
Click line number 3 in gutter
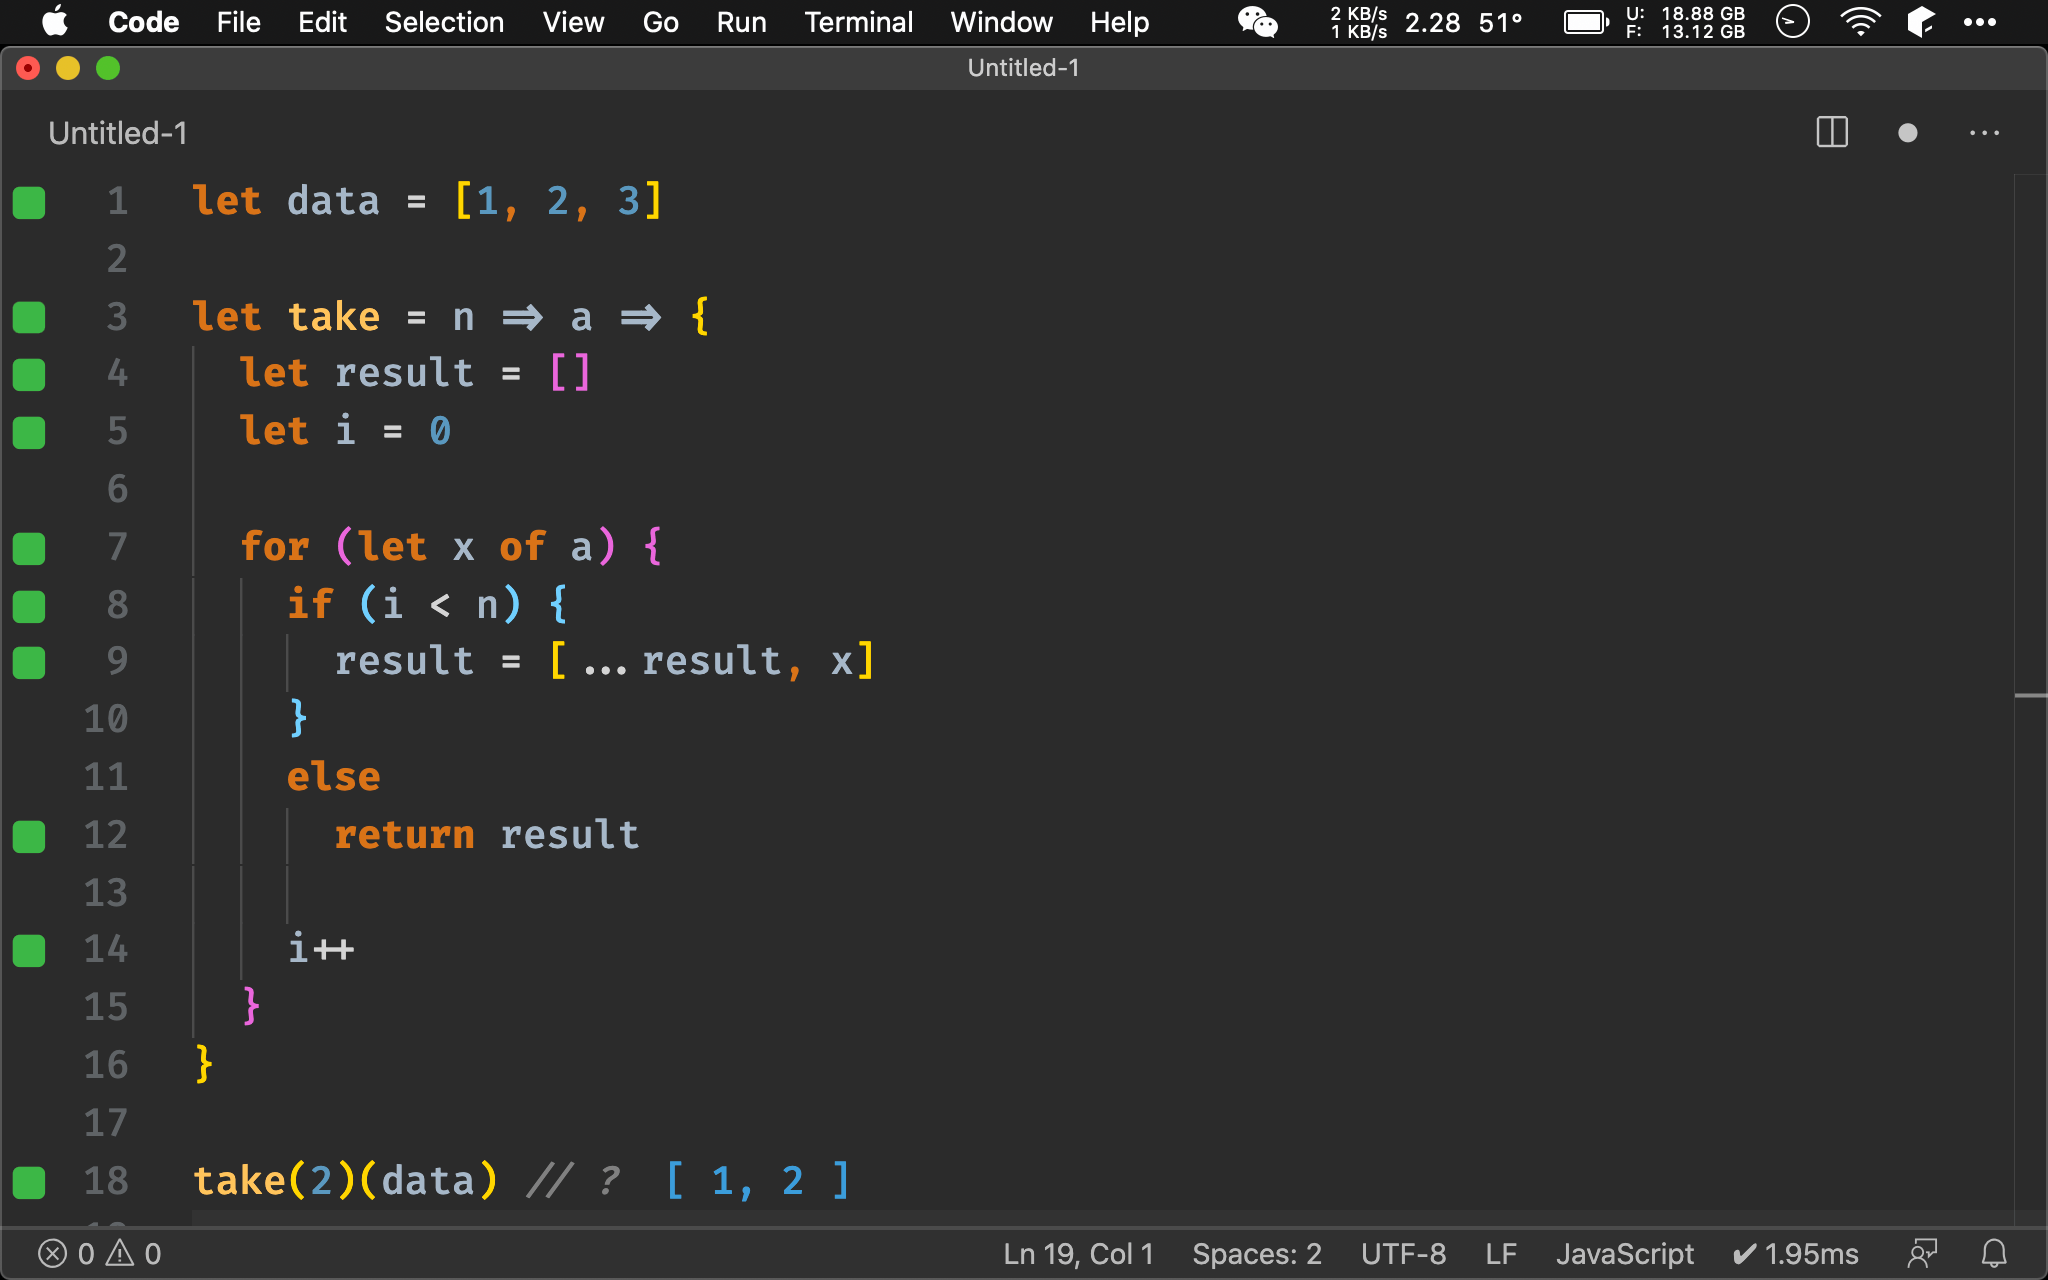pyautogui.click(x=117, y=317)
